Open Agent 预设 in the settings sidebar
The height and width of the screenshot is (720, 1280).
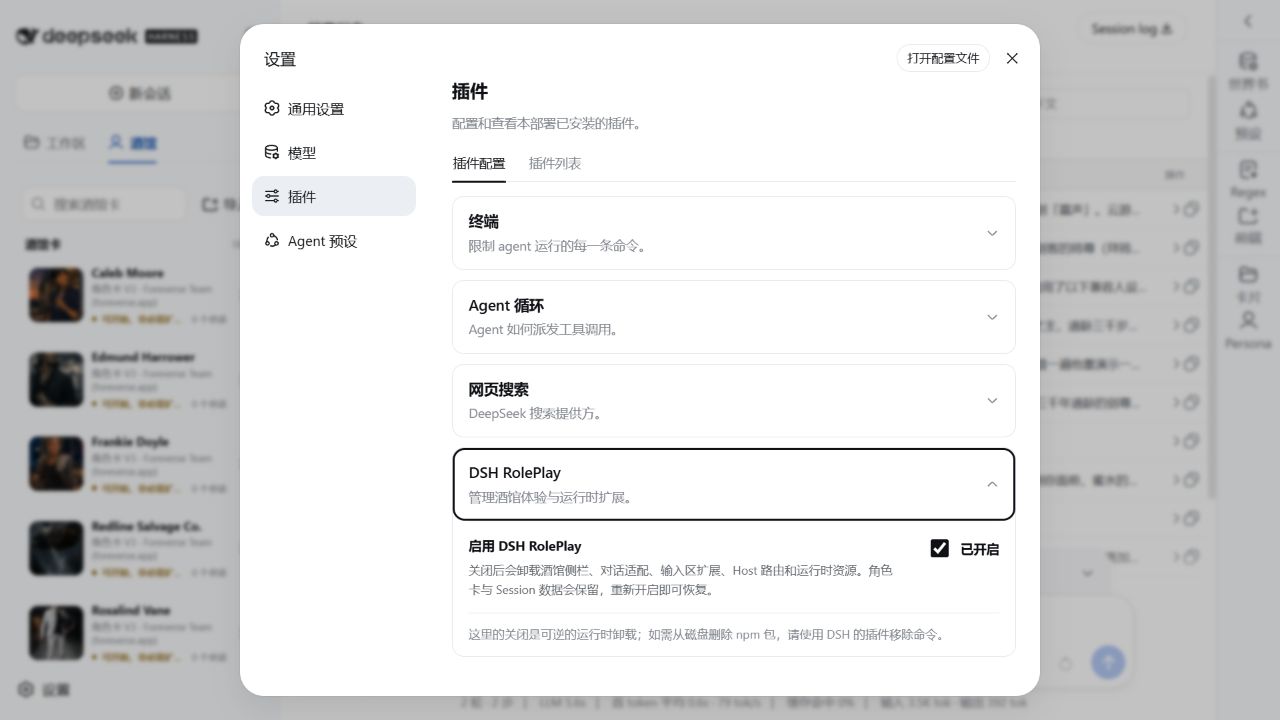[334, 240]
